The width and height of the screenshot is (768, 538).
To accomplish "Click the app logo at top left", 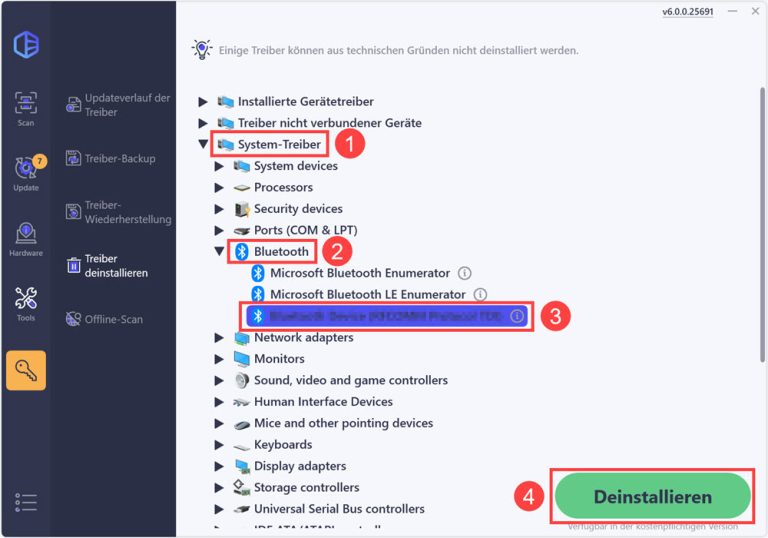I will [x=25, y=44].
